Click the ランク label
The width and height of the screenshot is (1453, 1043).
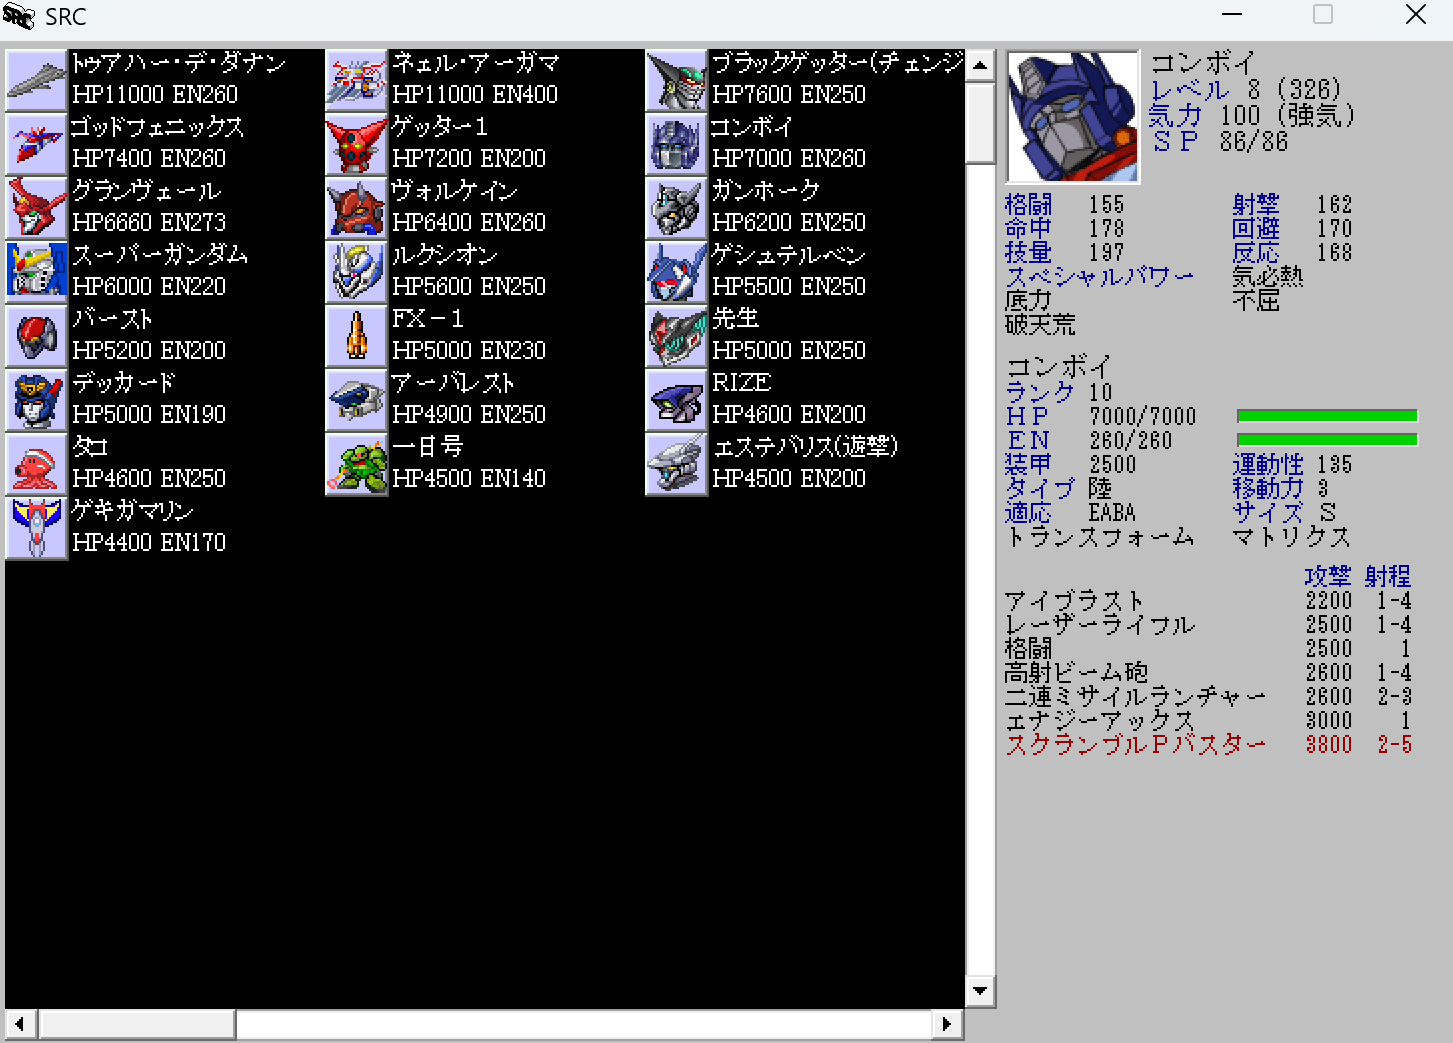click(x=1040, y=392)
